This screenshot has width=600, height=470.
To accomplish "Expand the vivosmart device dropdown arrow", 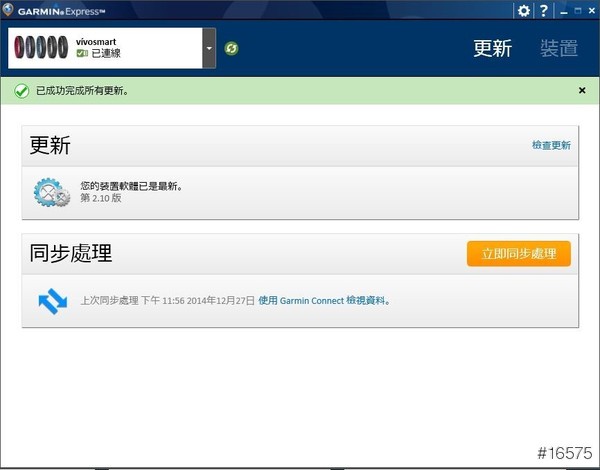I will pyautogui.click(x=209, y=48).
